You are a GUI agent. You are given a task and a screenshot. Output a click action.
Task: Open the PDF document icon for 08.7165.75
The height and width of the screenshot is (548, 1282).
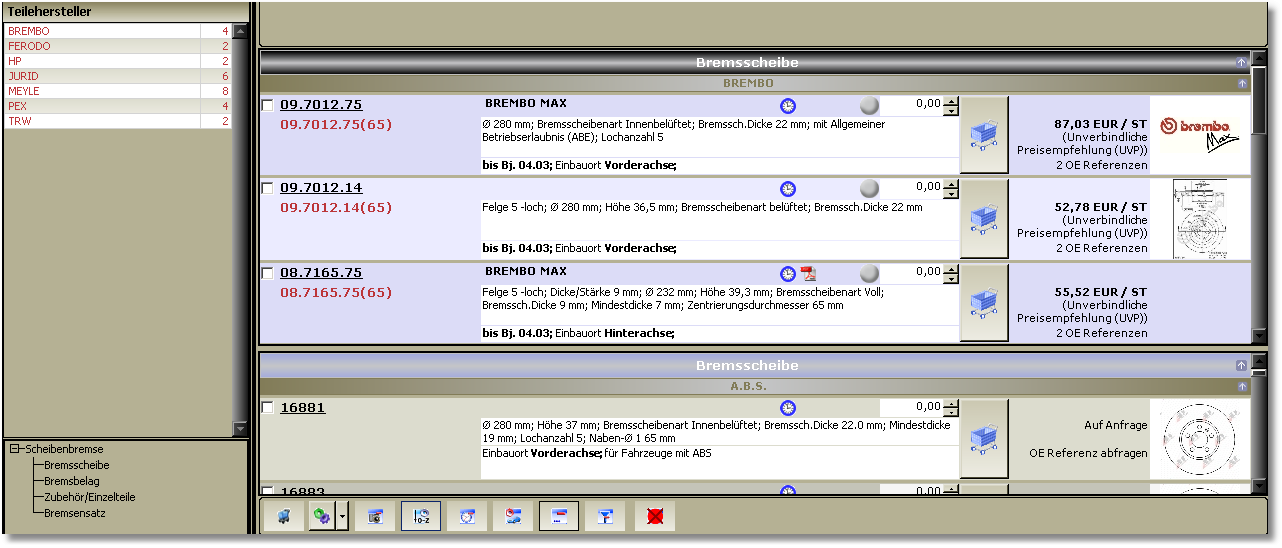808,273
